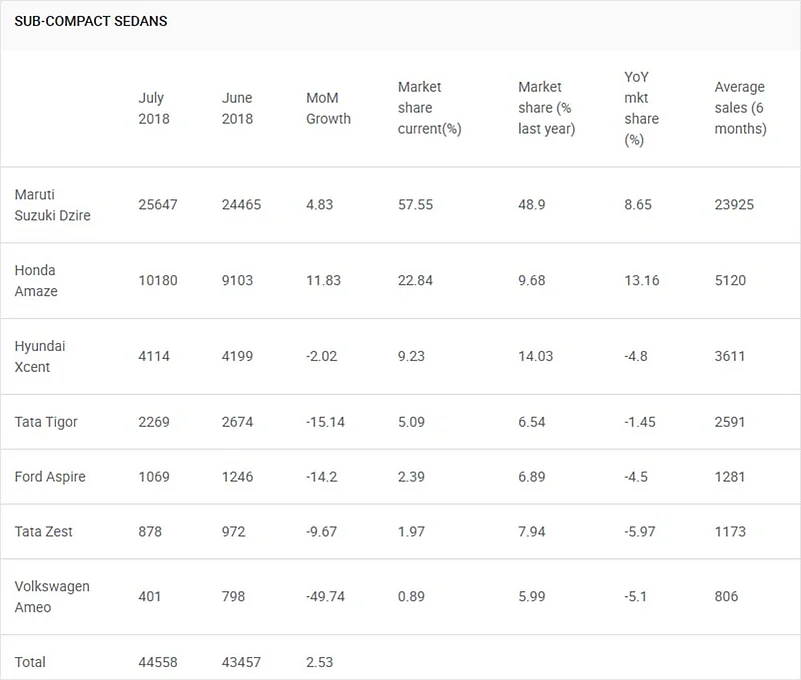Select Honda Amaze's MoM growth value 11.83
801x680 pixels.
point(325,280)
